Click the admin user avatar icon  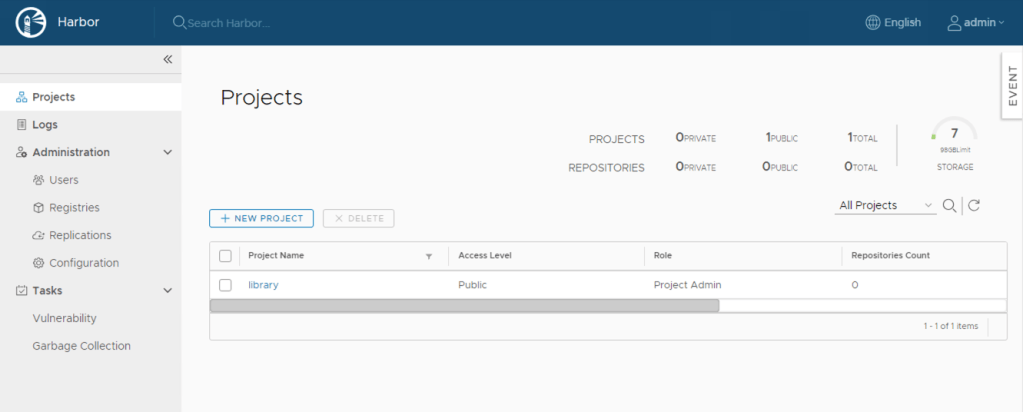coord(954,22)
